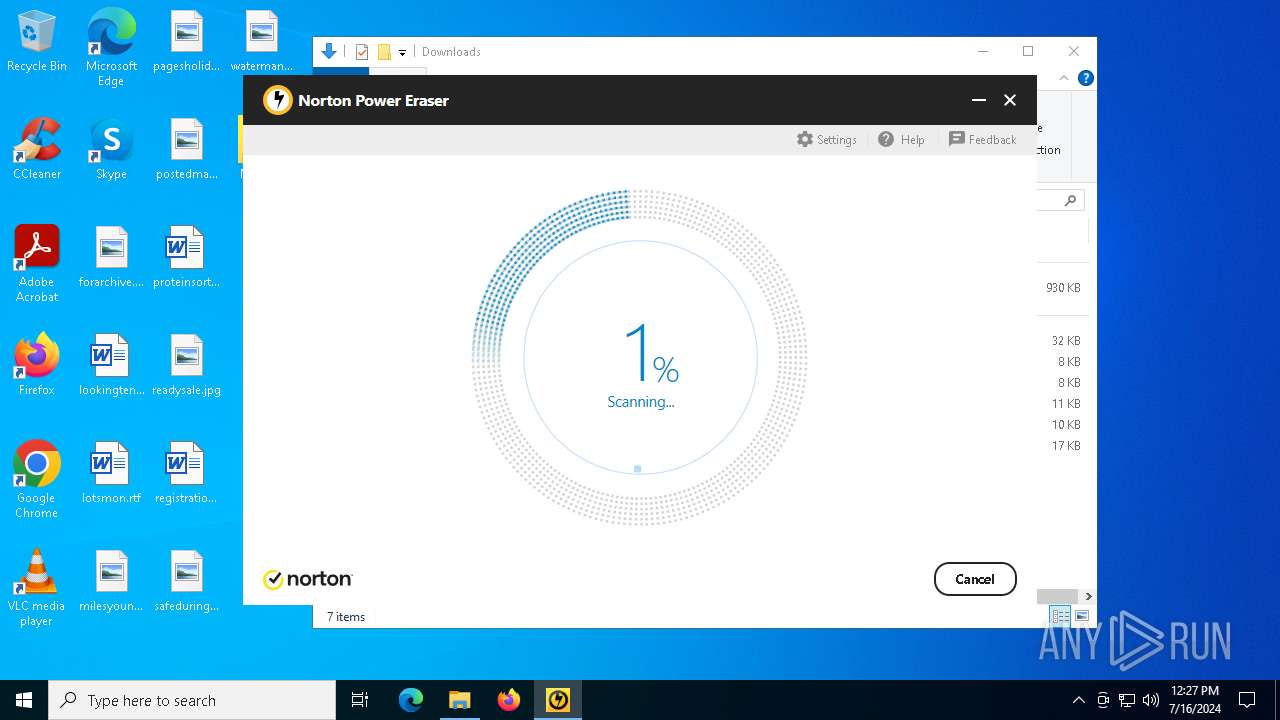
Task: Open File Explorer from taskbar
Action: (459, 700)
